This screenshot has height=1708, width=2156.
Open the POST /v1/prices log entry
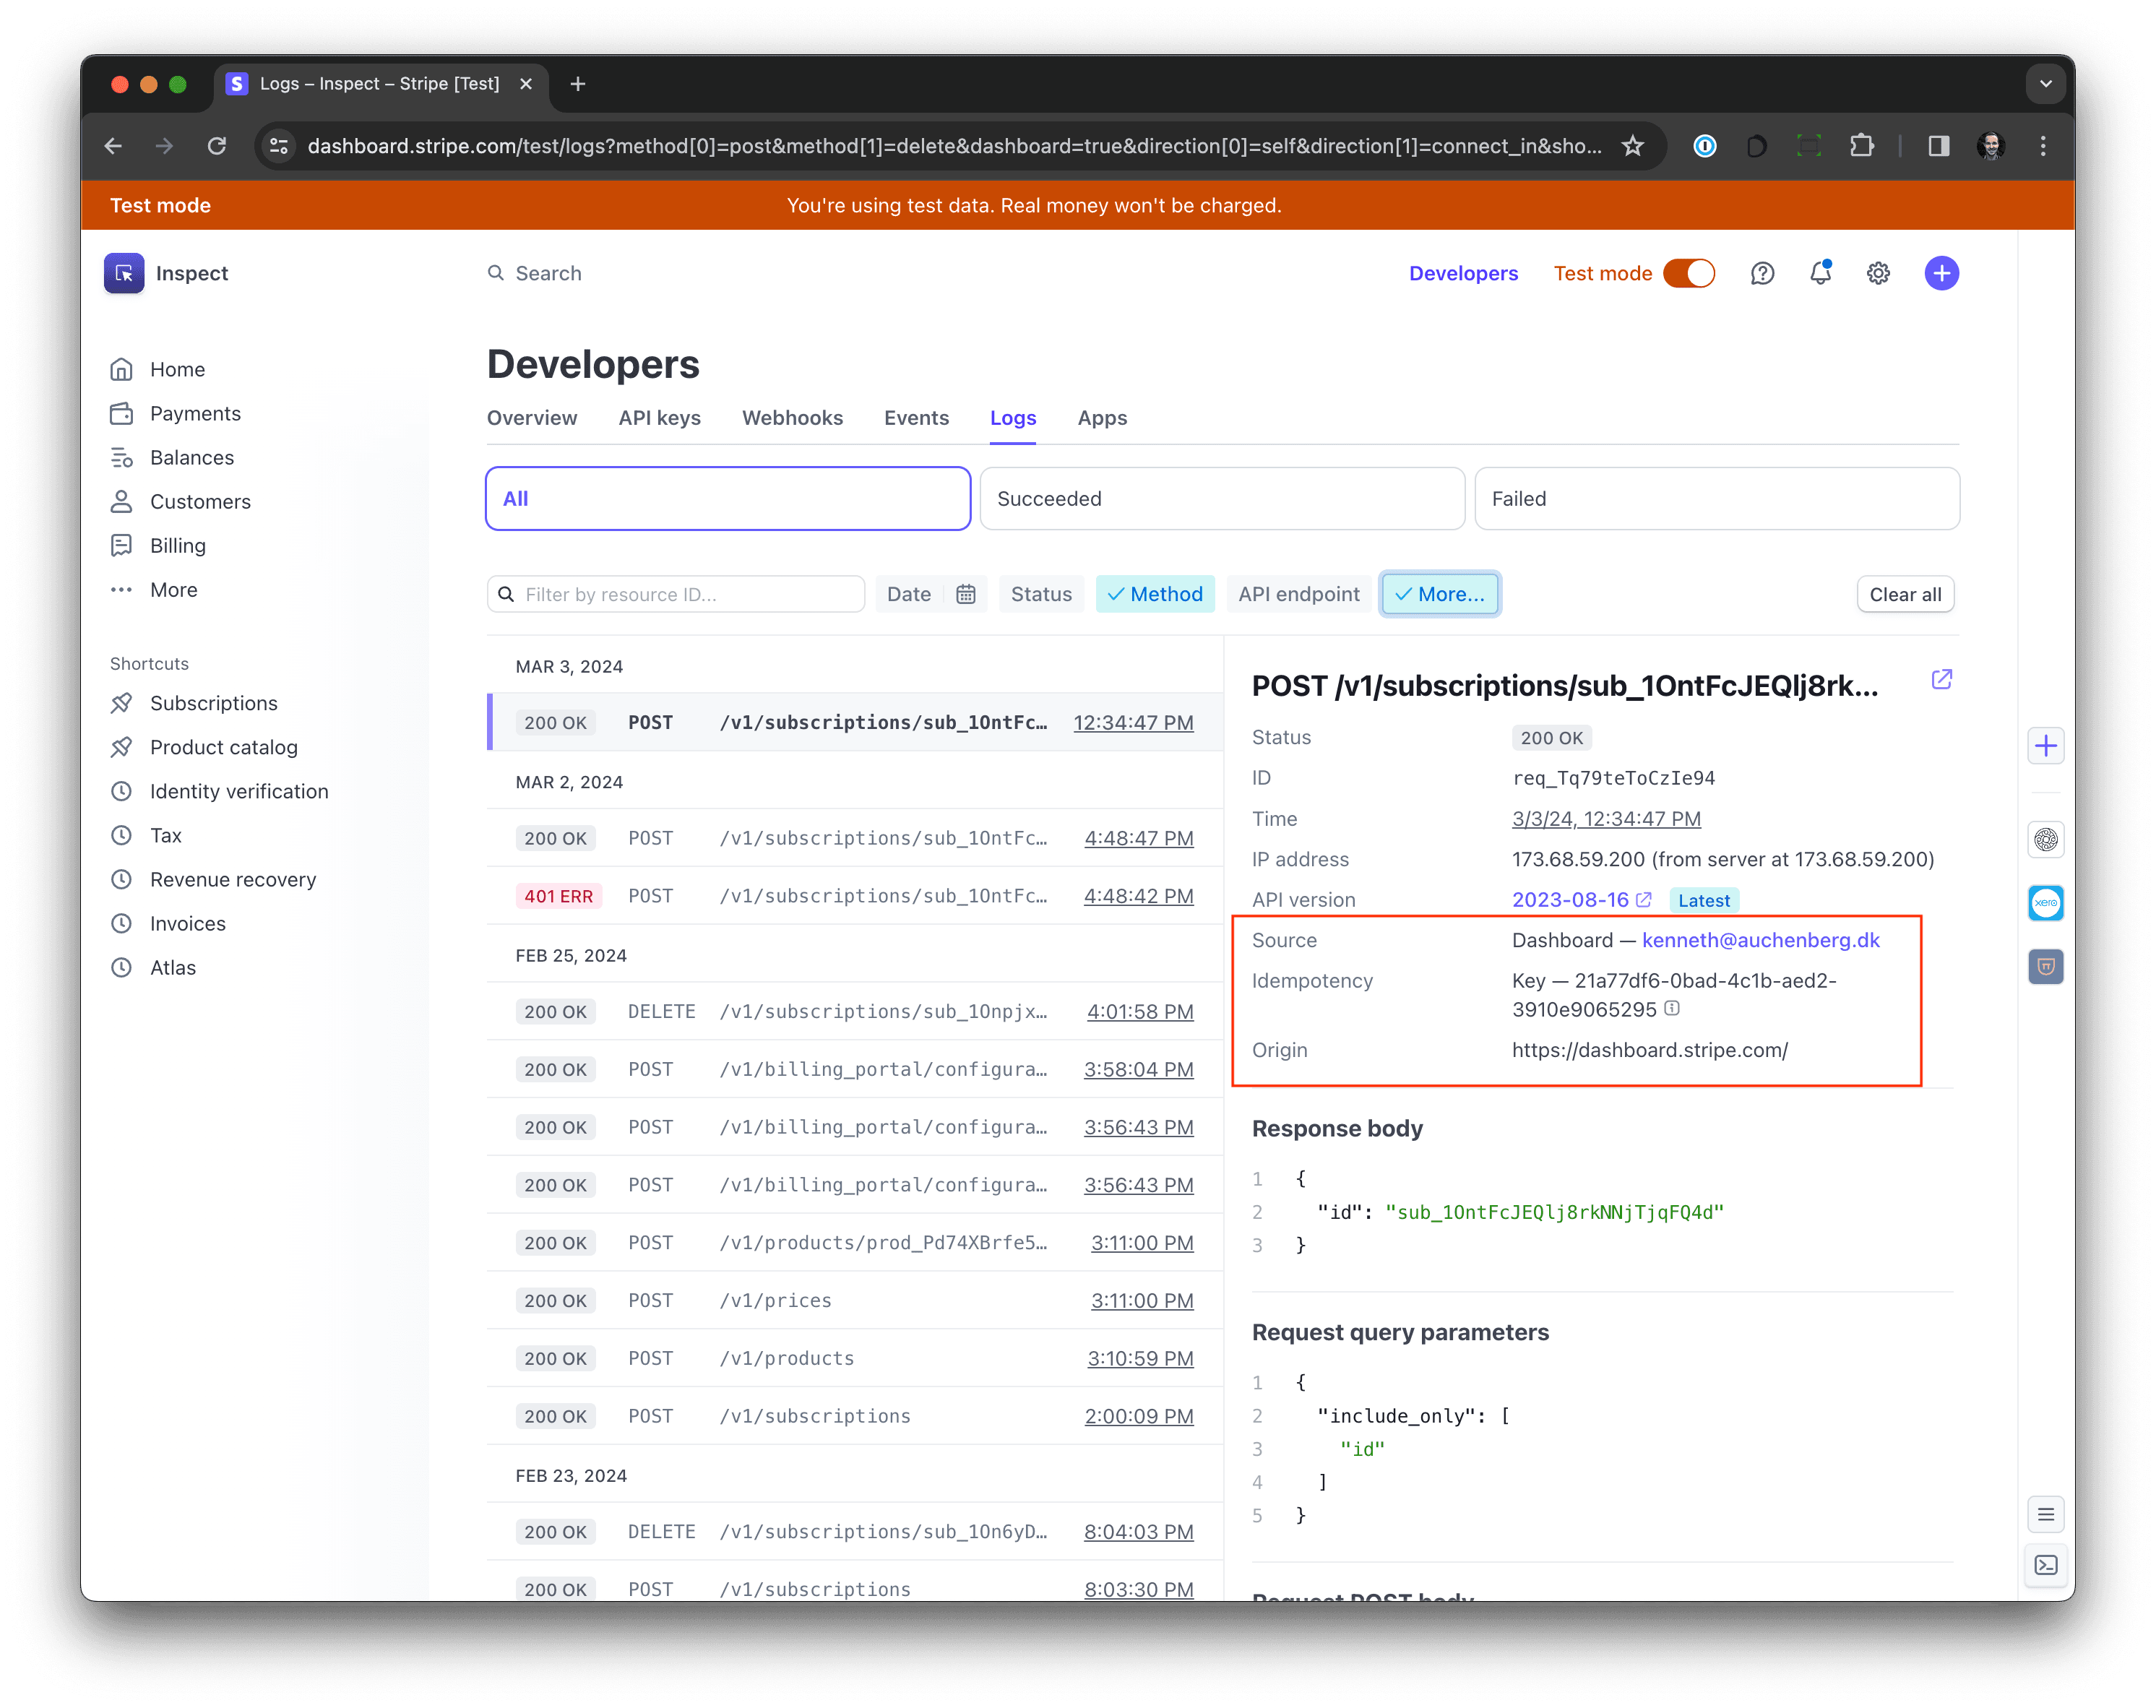855,1300
